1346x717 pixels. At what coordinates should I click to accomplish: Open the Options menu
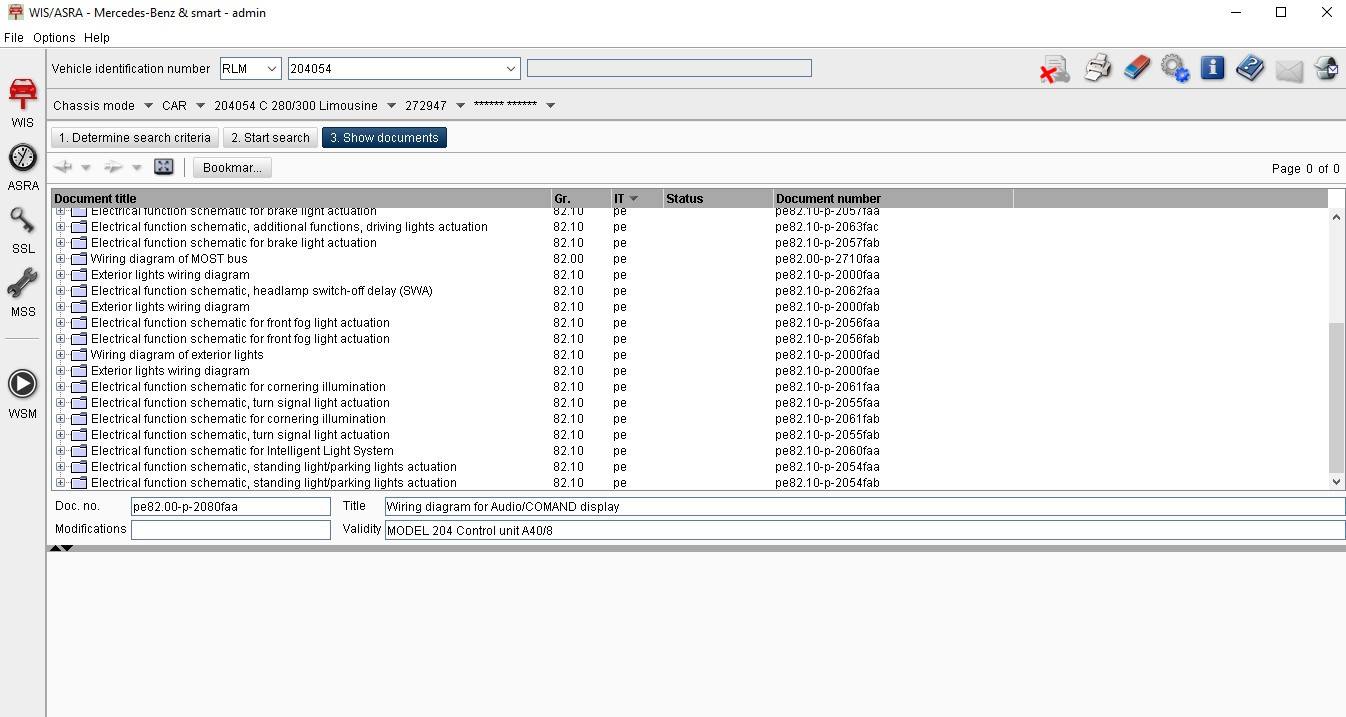tap(54, 37)
